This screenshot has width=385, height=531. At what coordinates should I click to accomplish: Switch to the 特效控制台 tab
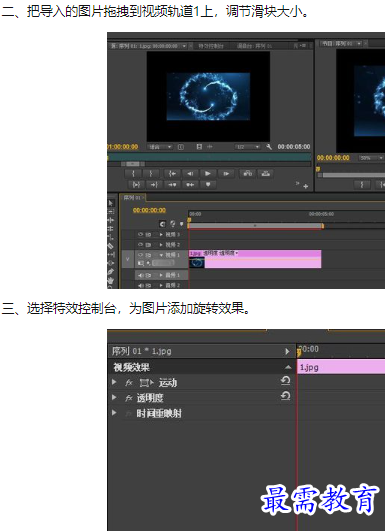pyautogui.click(x=211, y=46)
